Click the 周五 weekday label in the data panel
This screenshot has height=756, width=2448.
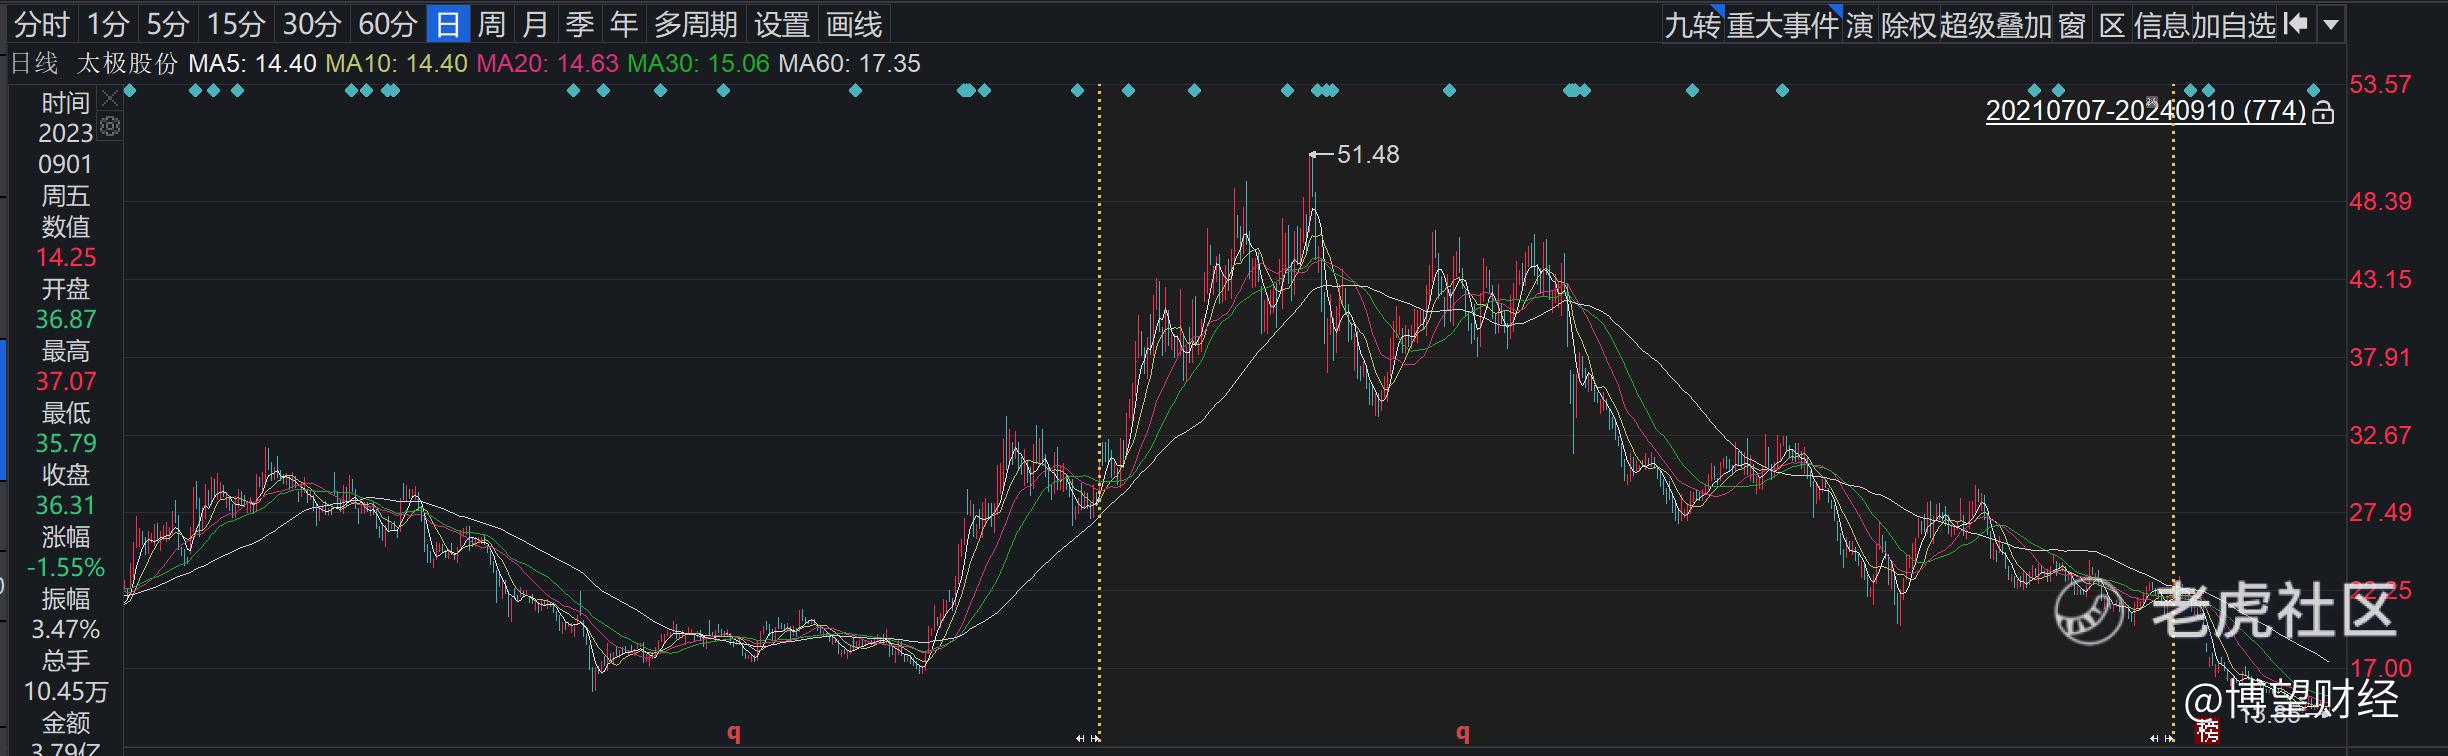[x=66, y=196]
